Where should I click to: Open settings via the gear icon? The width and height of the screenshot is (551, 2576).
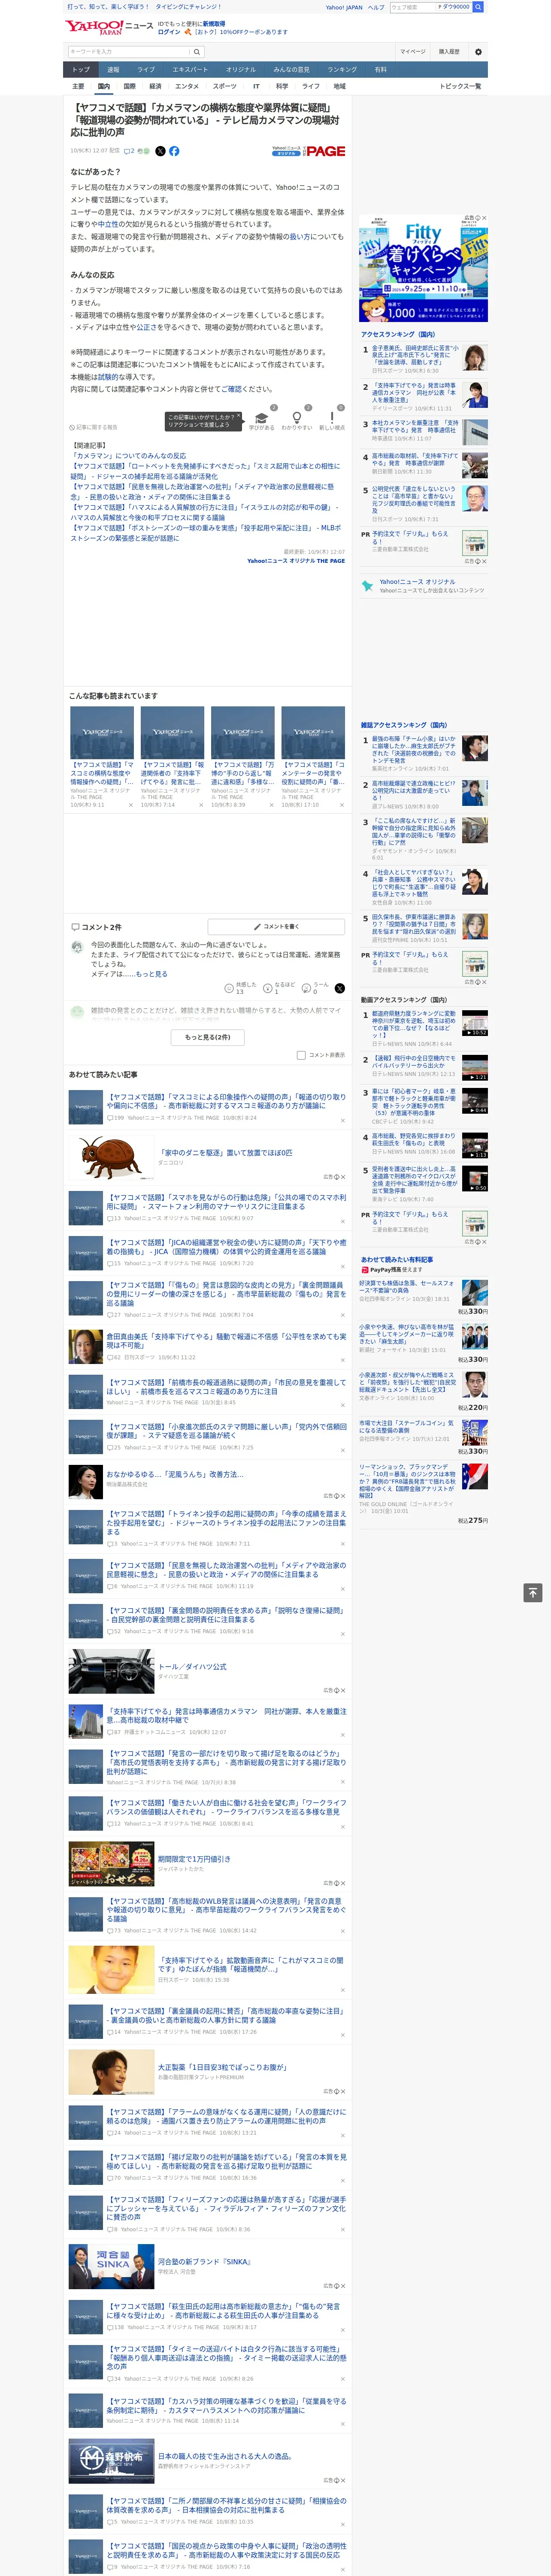click(478, 52)
